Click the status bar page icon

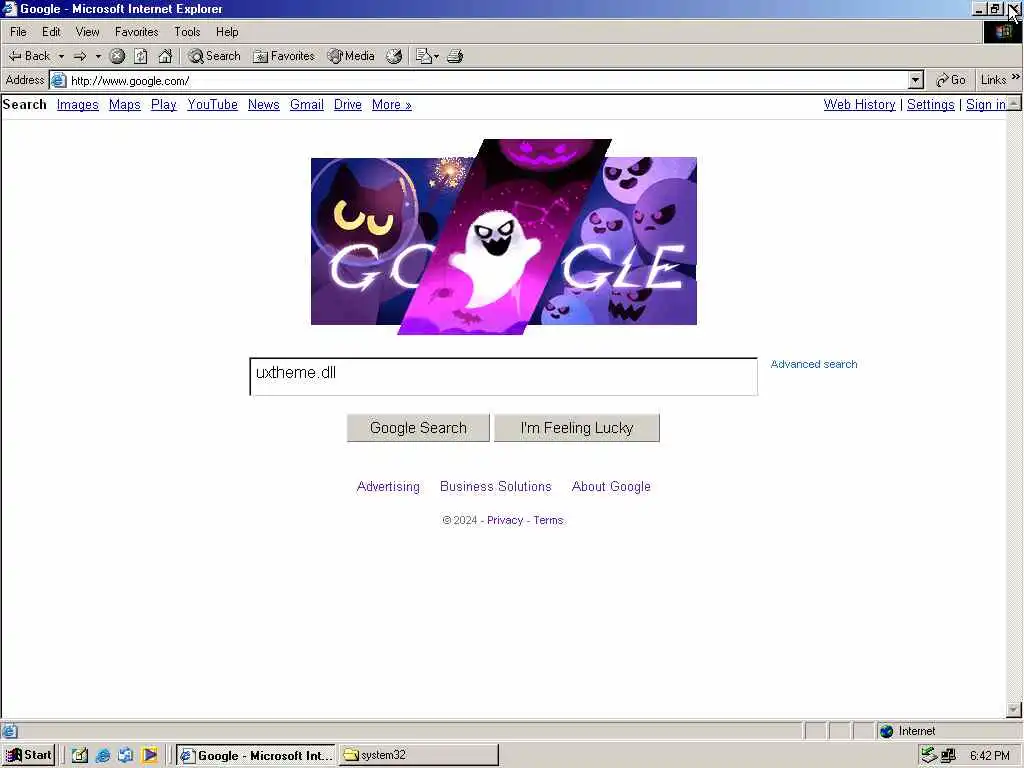point(10,731)
